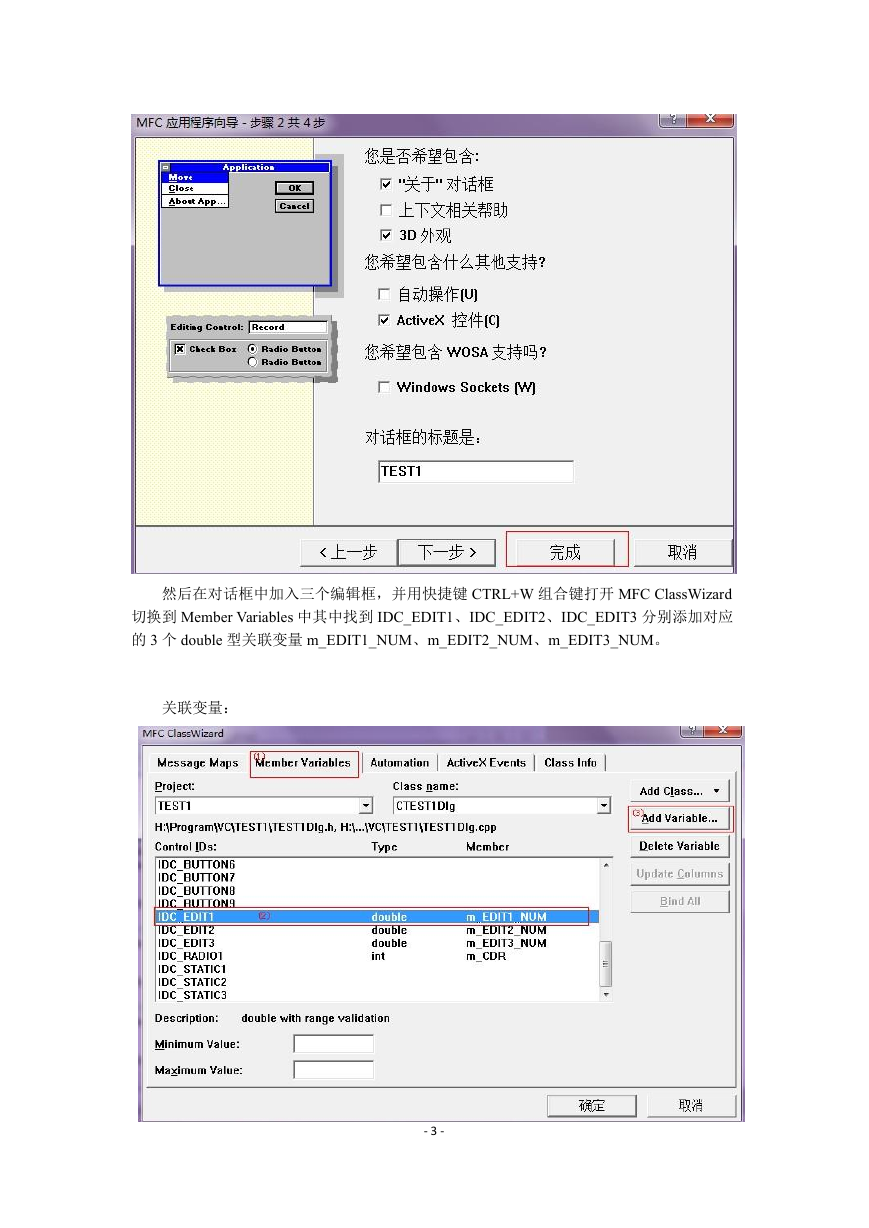Select the IDC_EDIT1 row
Screen dimensions: 869x1228
click(377, 917)
